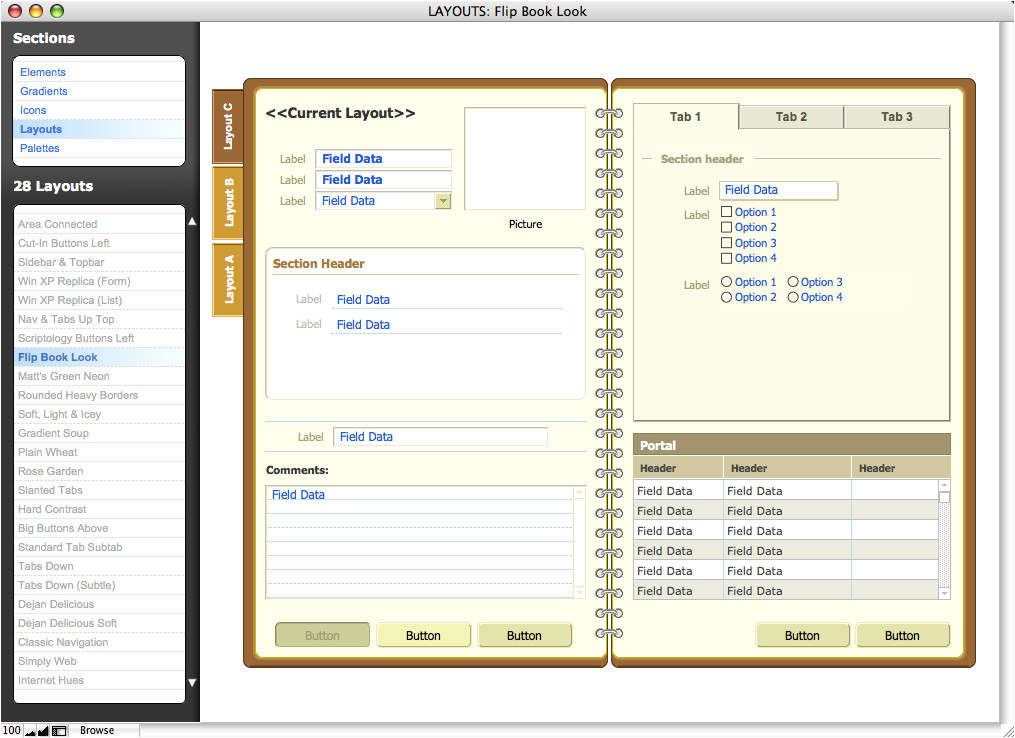The height and width of the screenshot is (738, 1015).
Task: Select the Rounded Heavy Borders layout
Action: 99,395
